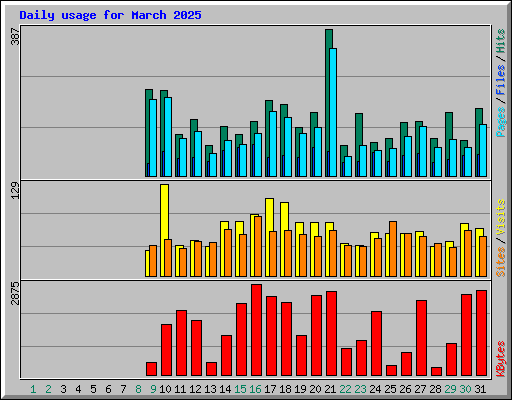Viewport: 512px width, 400px height.
Task: Click day 30 on the date axis
Action: click(x=465, y=389)
